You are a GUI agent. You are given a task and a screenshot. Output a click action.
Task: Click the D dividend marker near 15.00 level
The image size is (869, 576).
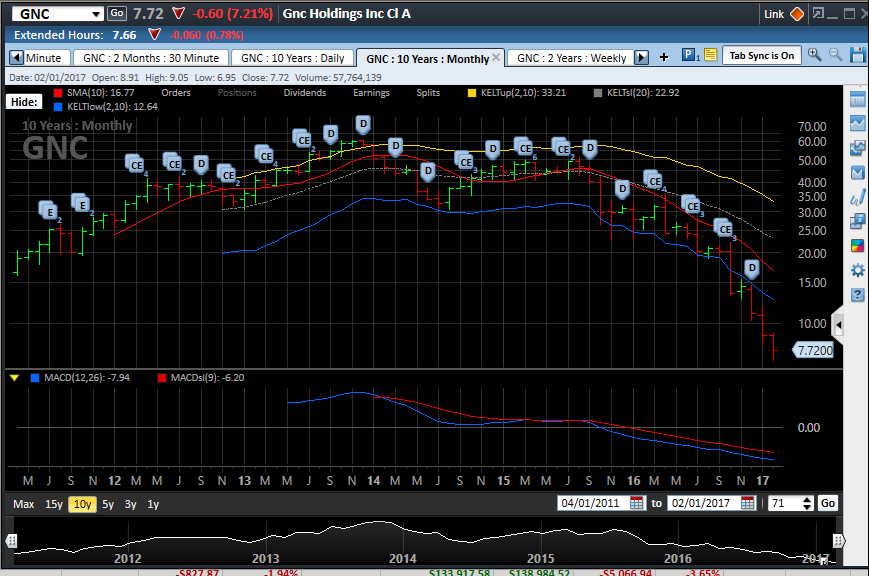tap(752, 269)
